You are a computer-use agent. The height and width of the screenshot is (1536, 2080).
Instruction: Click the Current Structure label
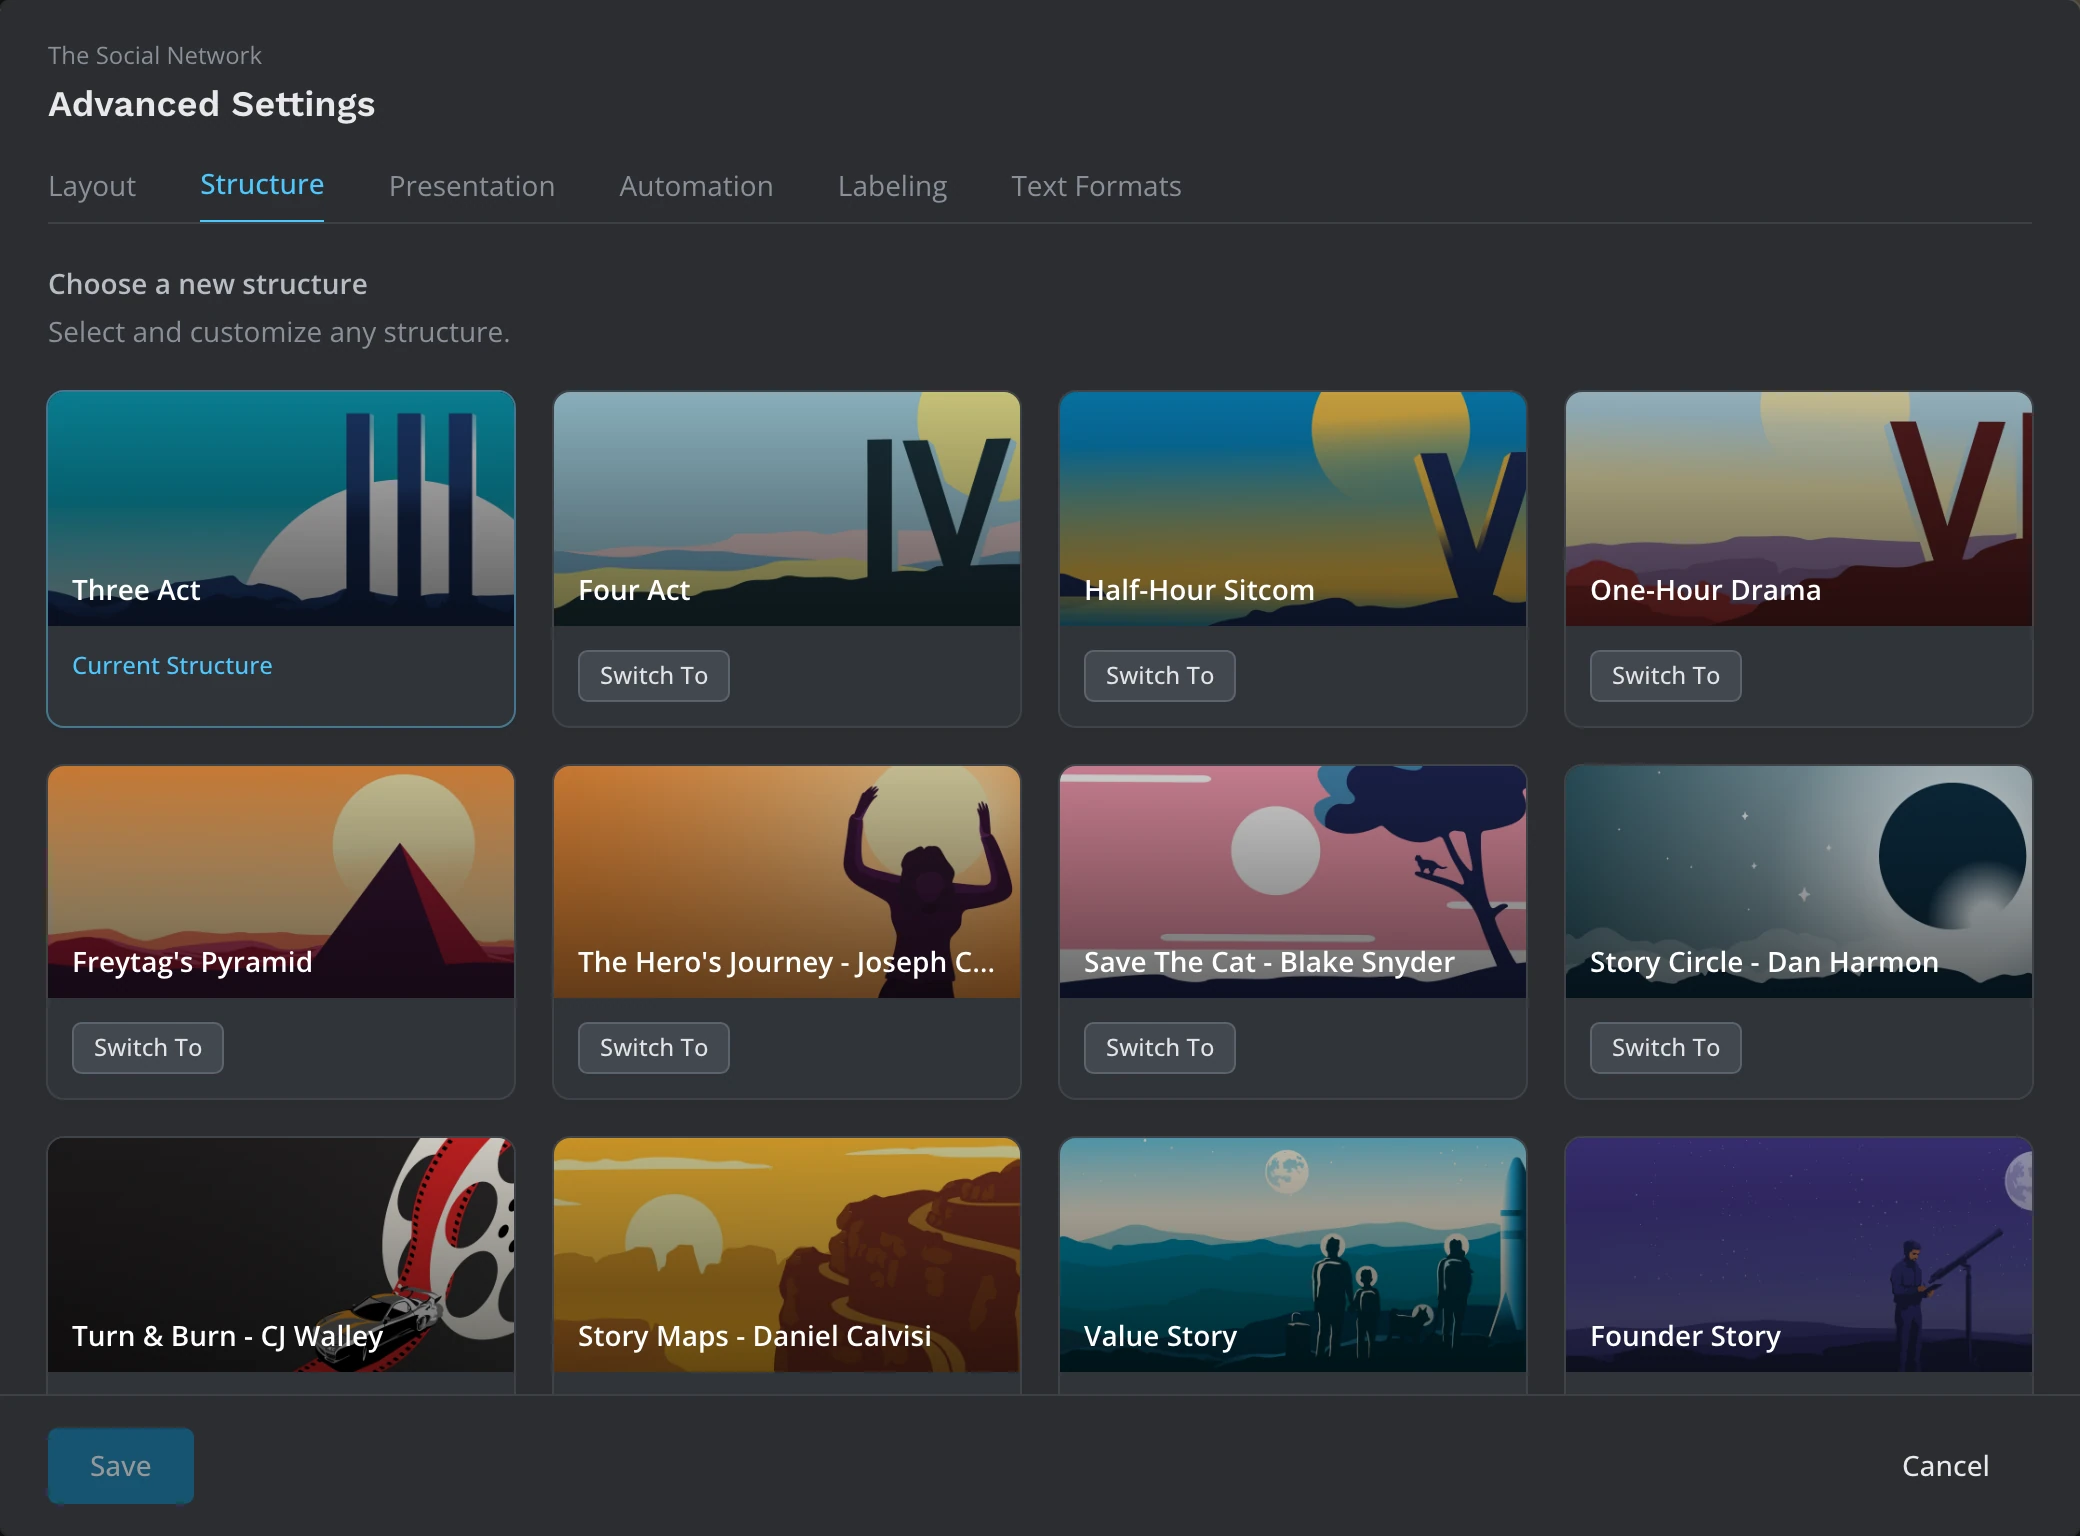[172, 666]
